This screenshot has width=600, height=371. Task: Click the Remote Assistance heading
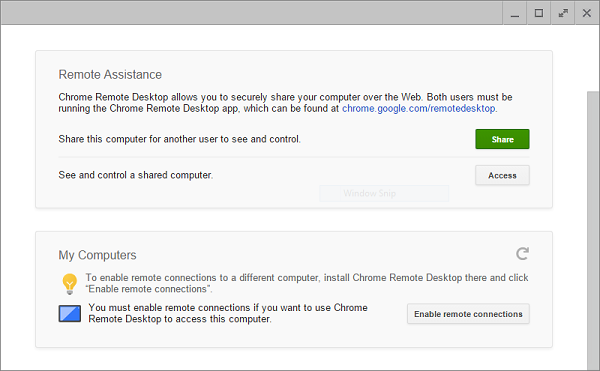[x=110, y=75]
